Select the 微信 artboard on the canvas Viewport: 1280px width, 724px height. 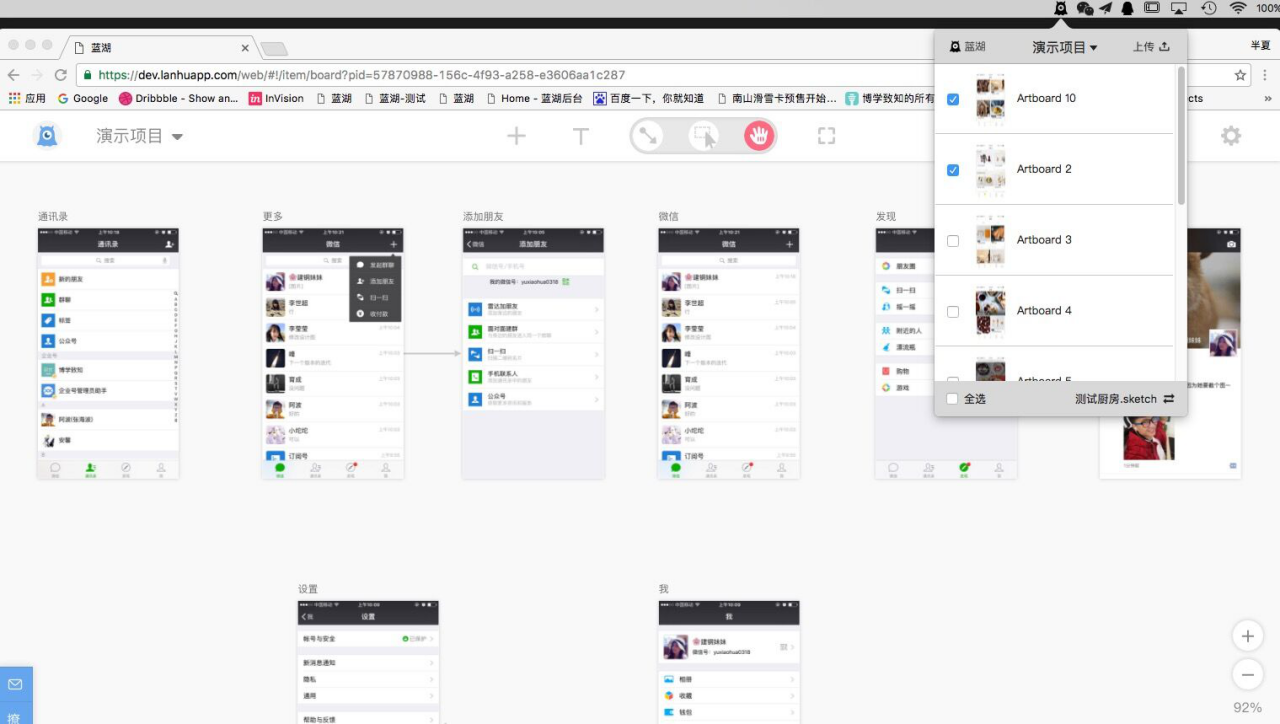pyautogui.click(x=729, y=353)
